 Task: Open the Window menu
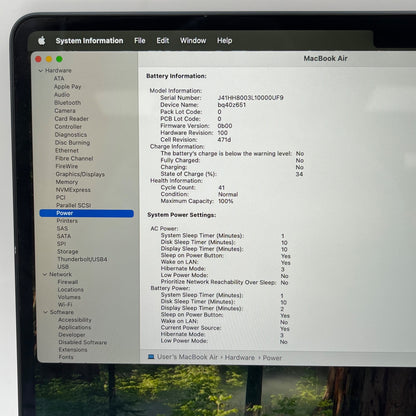coord(193,41)
